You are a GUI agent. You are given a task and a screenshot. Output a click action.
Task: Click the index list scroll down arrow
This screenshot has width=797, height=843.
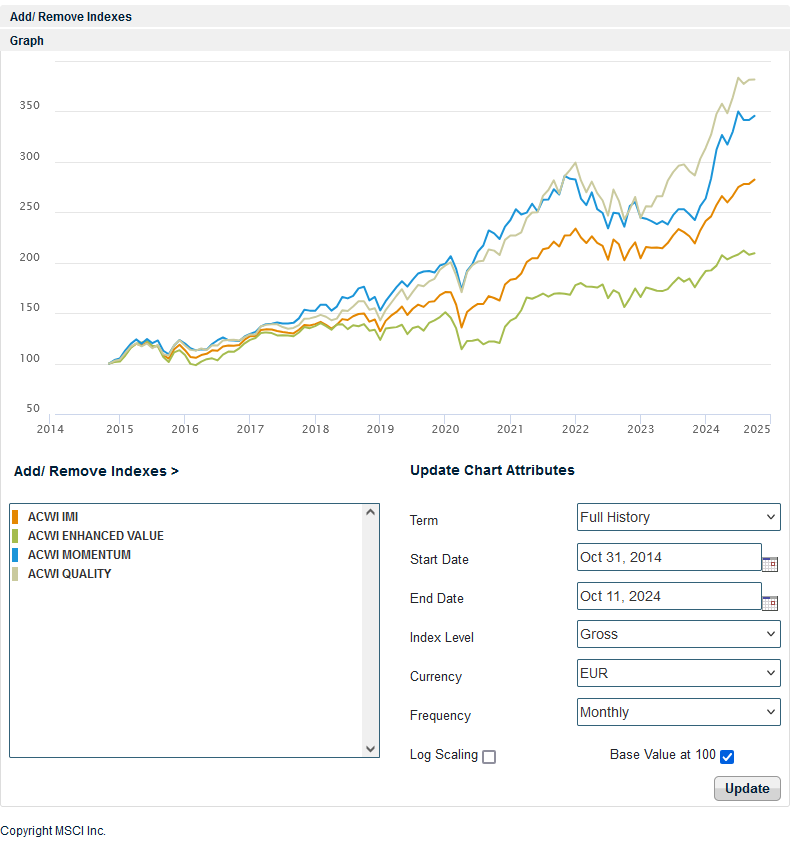pos(371,748)
